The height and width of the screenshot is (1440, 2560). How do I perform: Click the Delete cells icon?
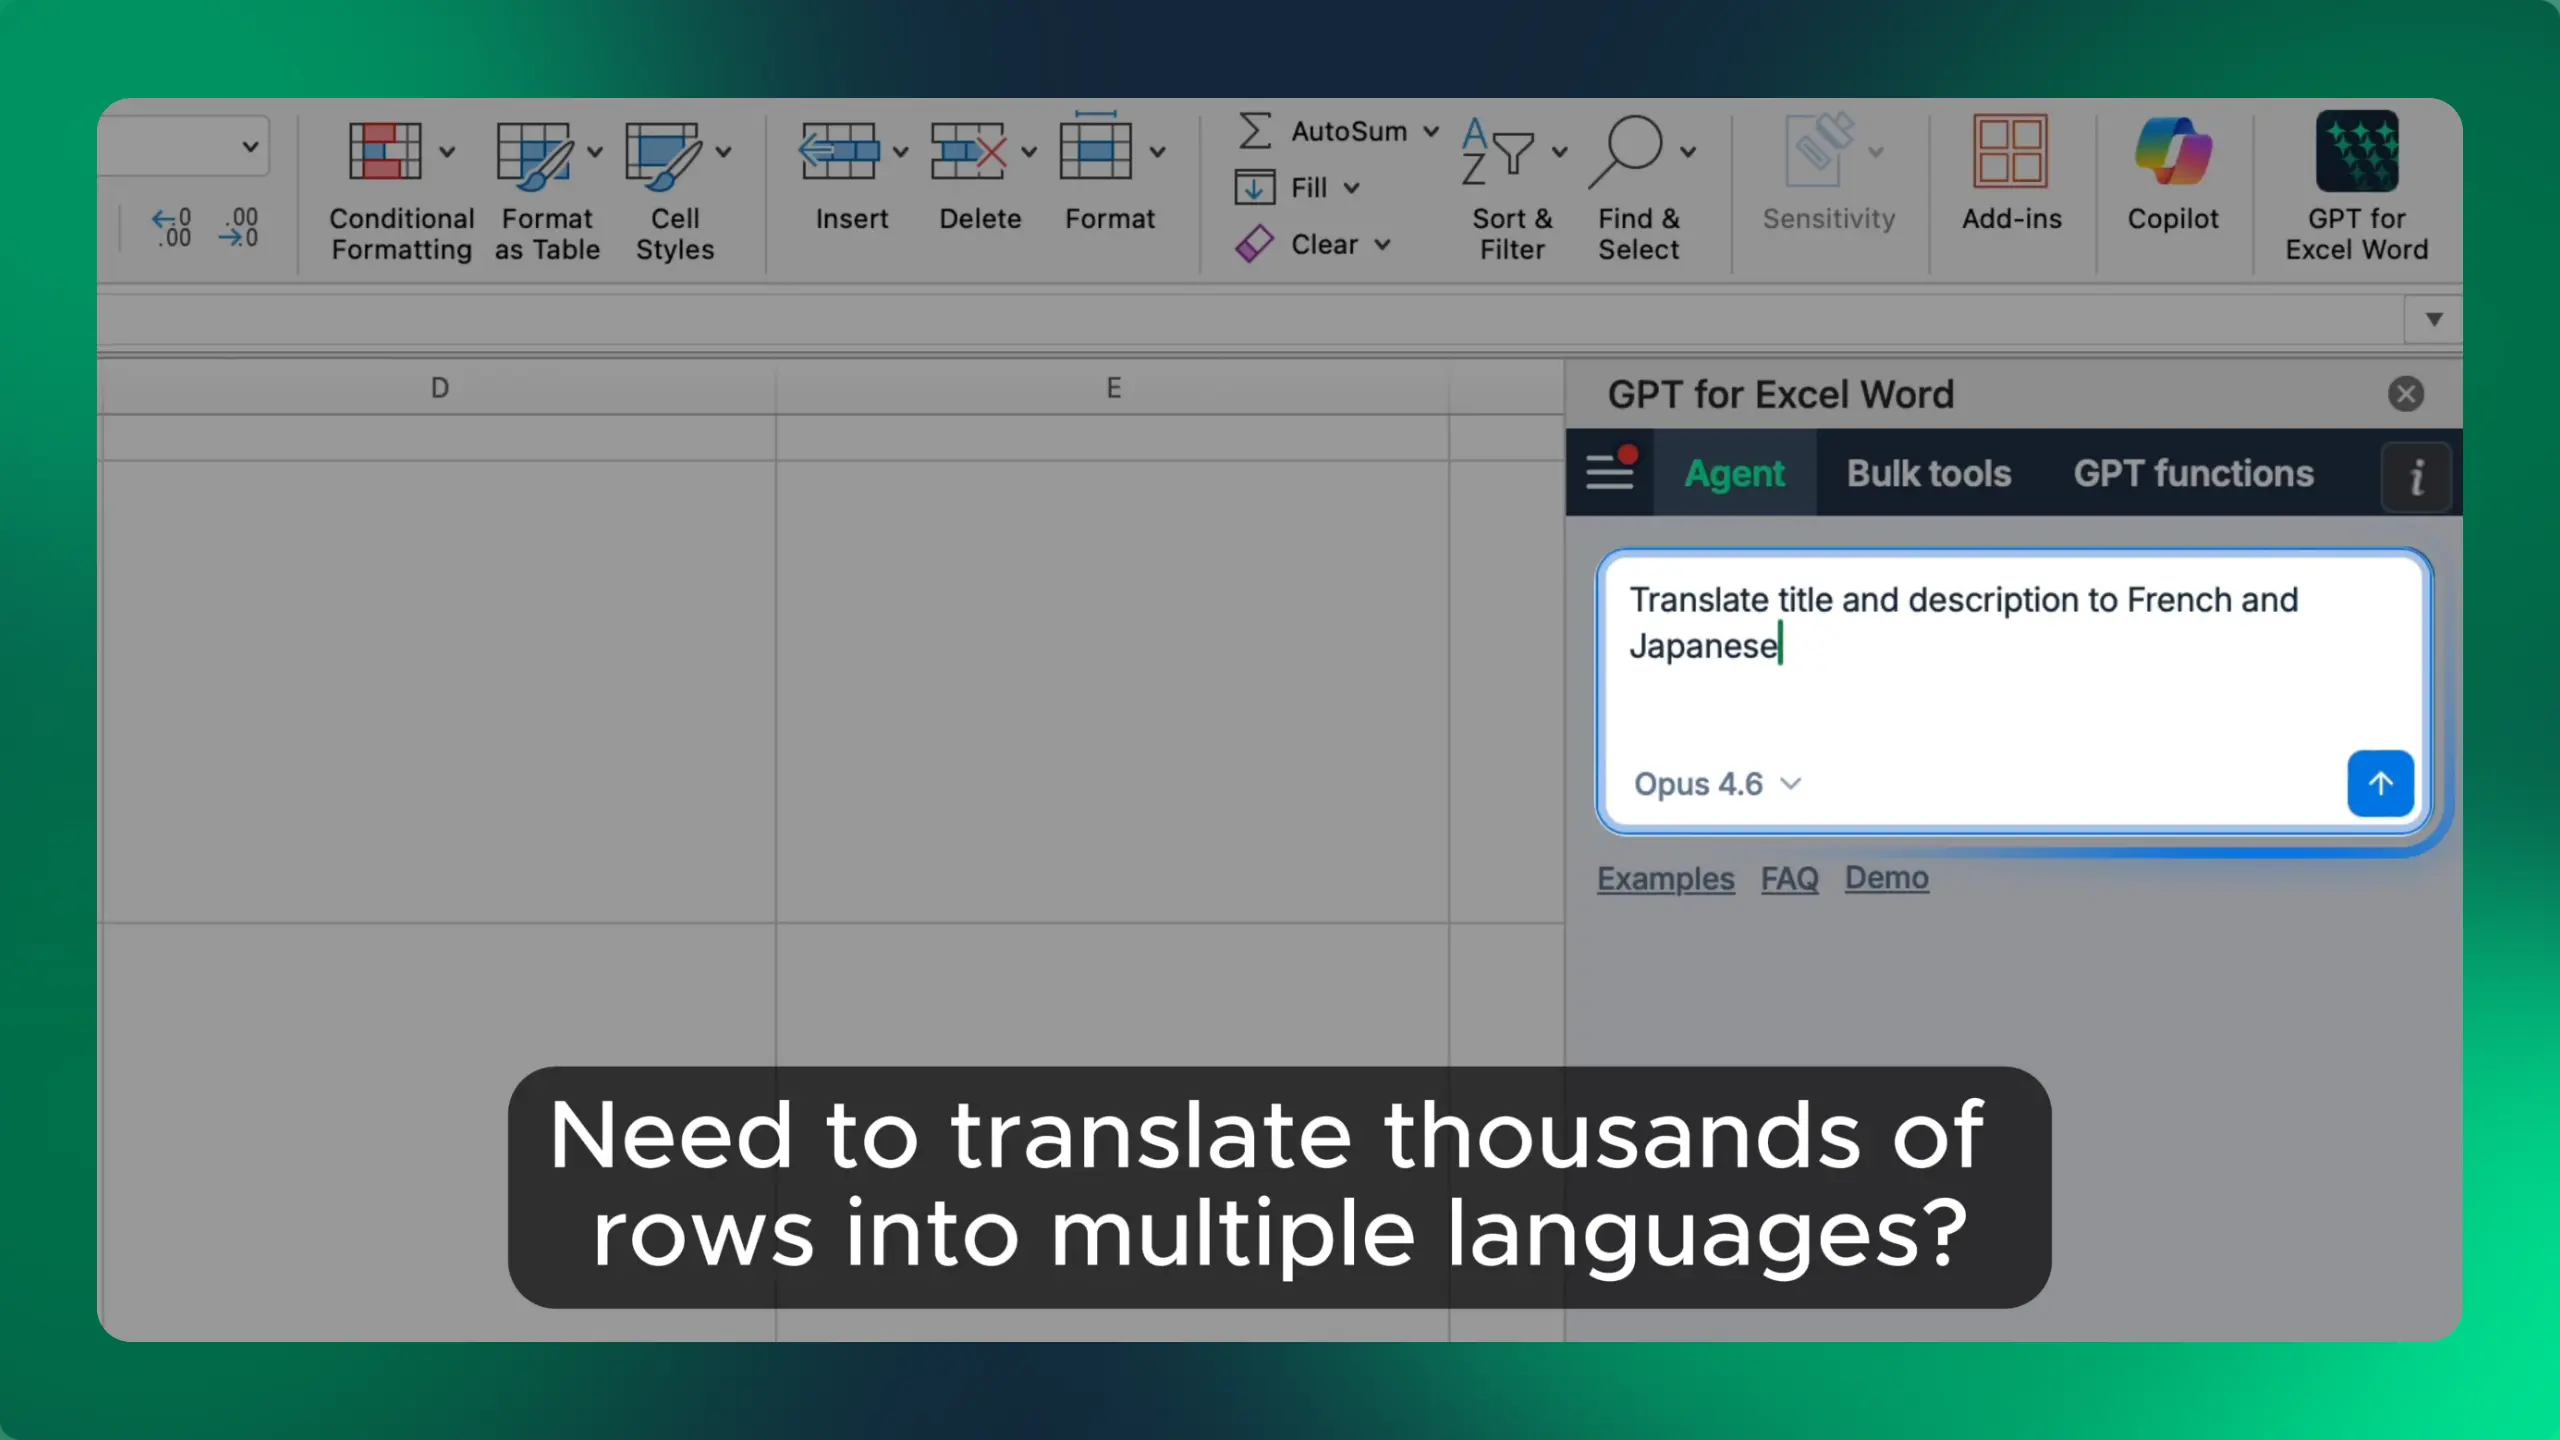pyautogui.click(x=967, y=152)
